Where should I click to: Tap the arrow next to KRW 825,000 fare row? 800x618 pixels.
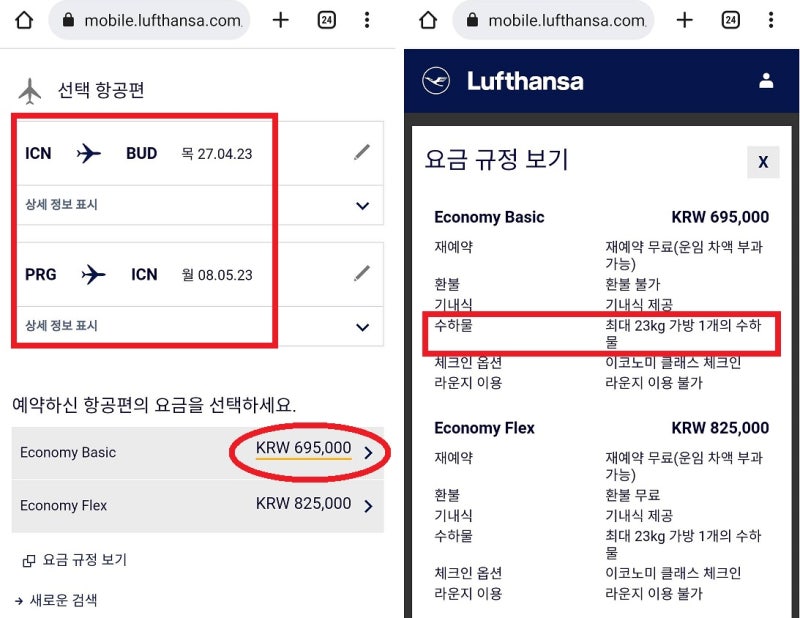click(x=368, y=506)
